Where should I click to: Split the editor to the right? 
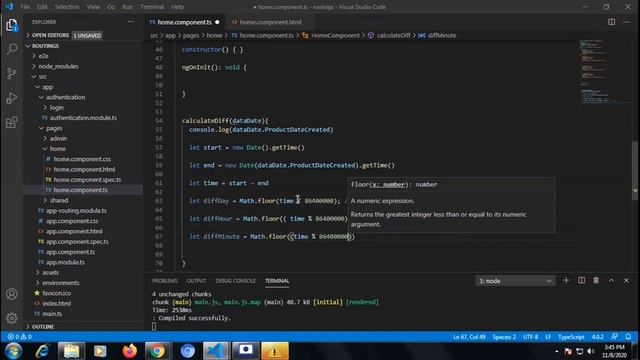point(611,22)
